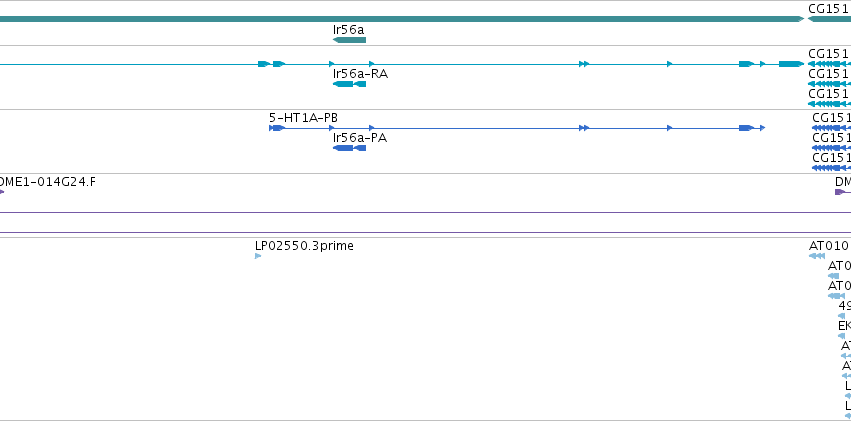Click the DM label above the purple glyph
This screenshot has height=421, width=851.
click(843, 182)
